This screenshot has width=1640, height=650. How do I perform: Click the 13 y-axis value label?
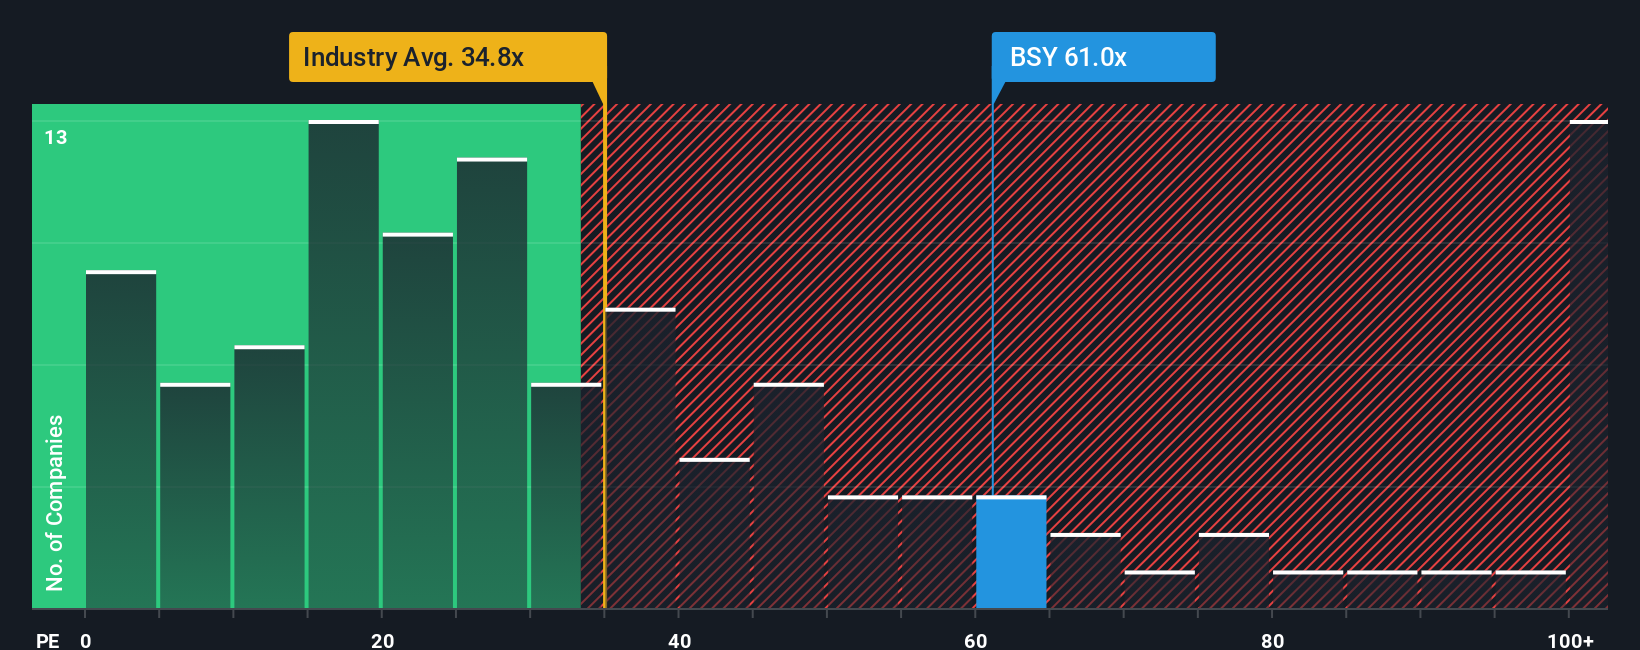[x=56, y=138]
